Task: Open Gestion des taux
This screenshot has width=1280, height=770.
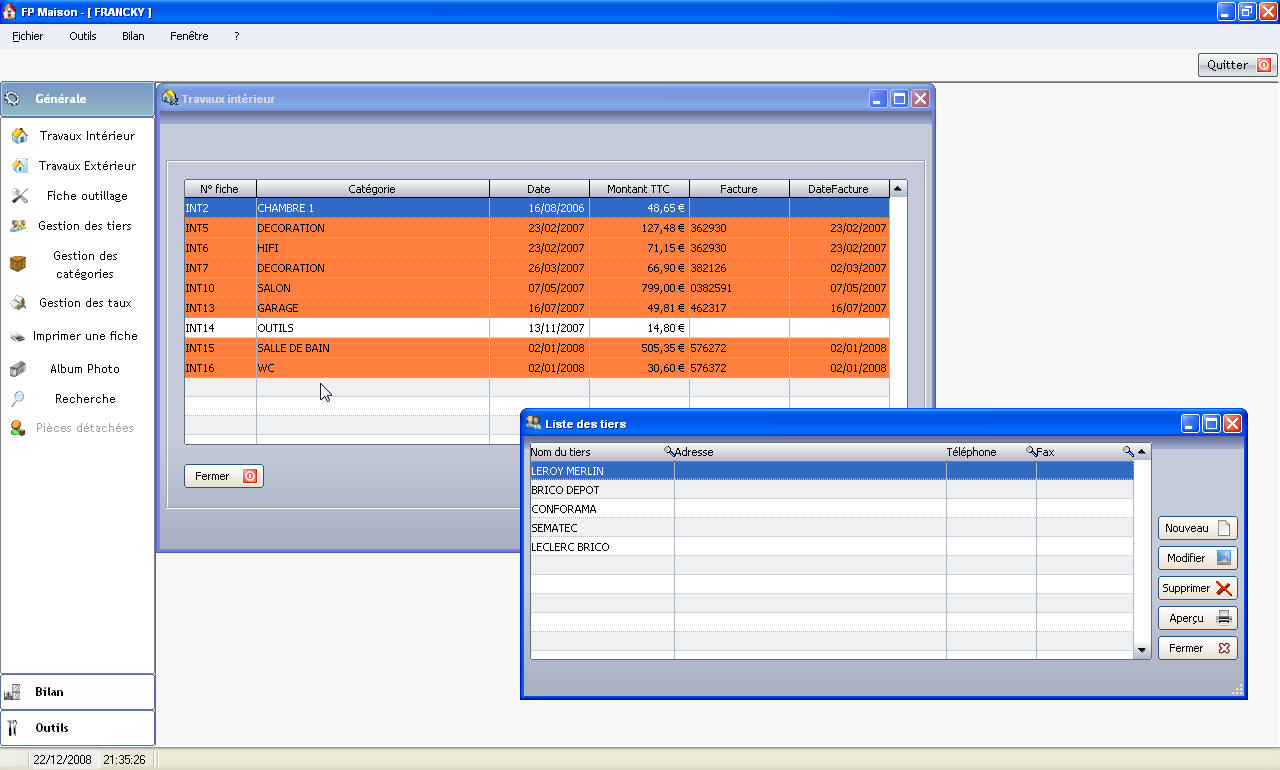Action: click(85, 303)
